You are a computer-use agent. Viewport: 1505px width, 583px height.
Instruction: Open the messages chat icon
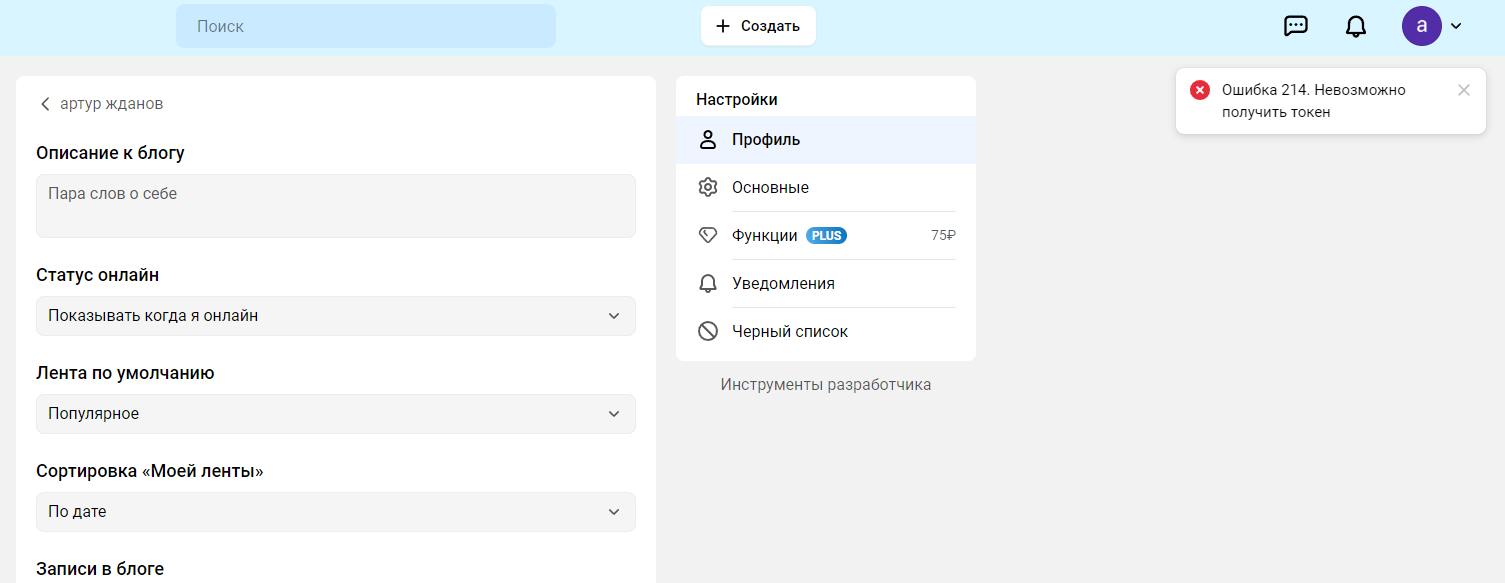coord(1296,26)
